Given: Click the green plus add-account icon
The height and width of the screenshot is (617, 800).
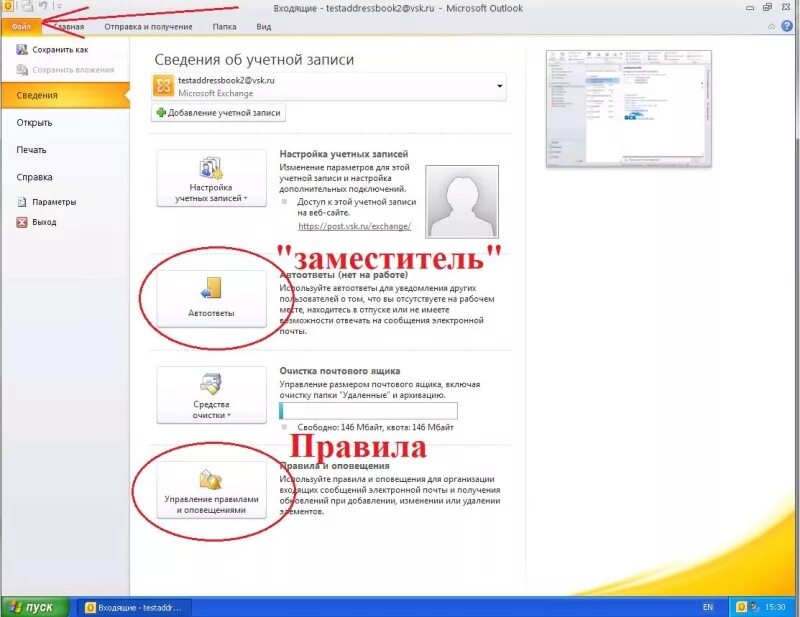Looking at the screenshot, I should pos(161,113).
